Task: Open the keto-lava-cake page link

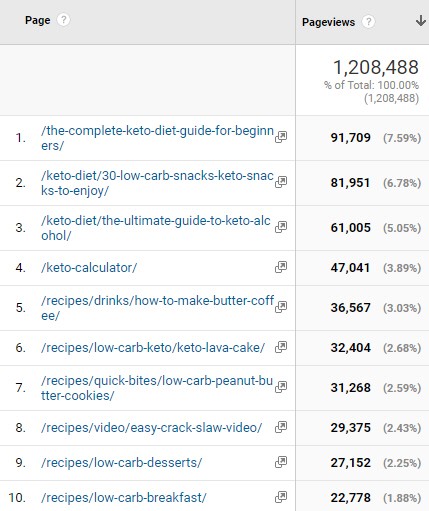Action: coord(153,348)
